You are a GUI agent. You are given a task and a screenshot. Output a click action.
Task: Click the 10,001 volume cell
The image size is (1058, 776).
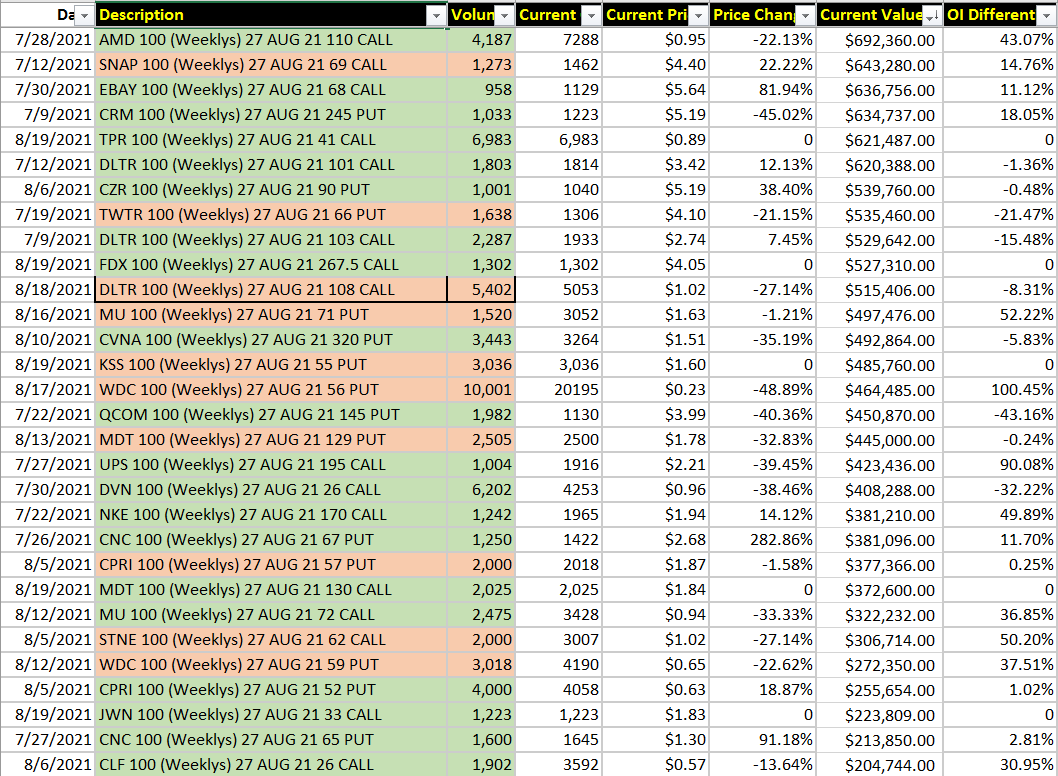click(x=481, y=389)
